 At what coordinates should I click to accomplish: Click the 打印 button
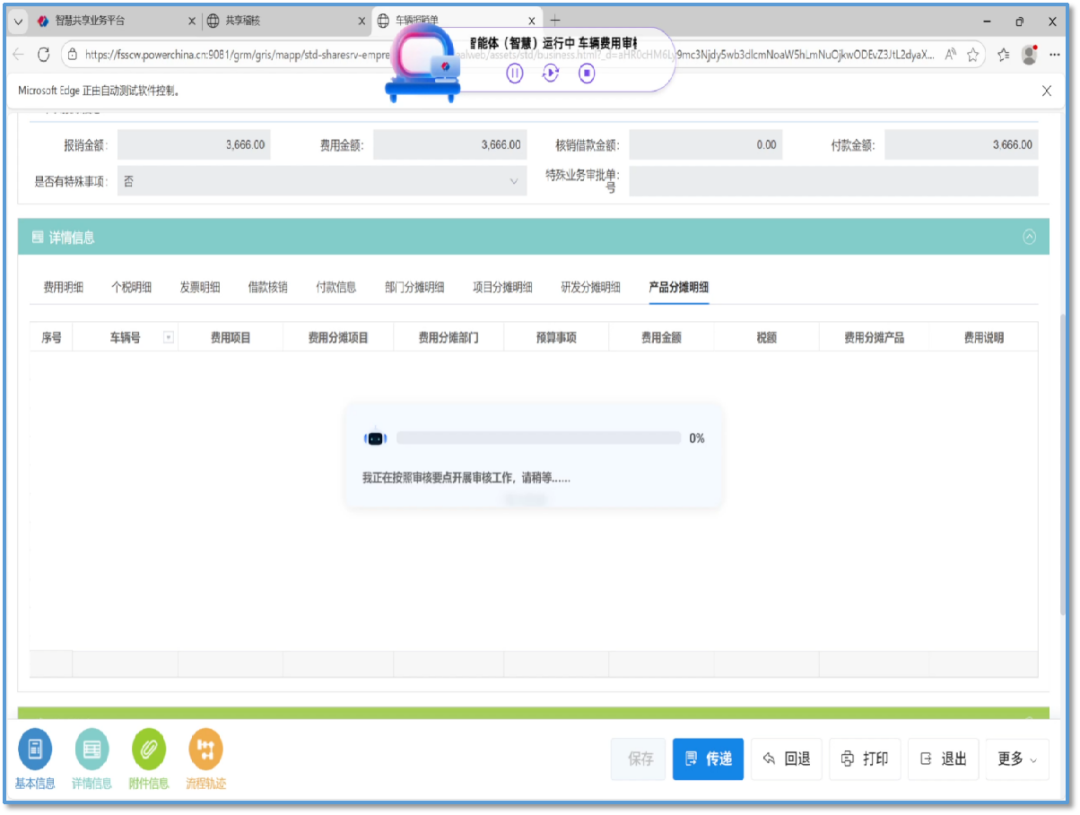tap(865, 759)
